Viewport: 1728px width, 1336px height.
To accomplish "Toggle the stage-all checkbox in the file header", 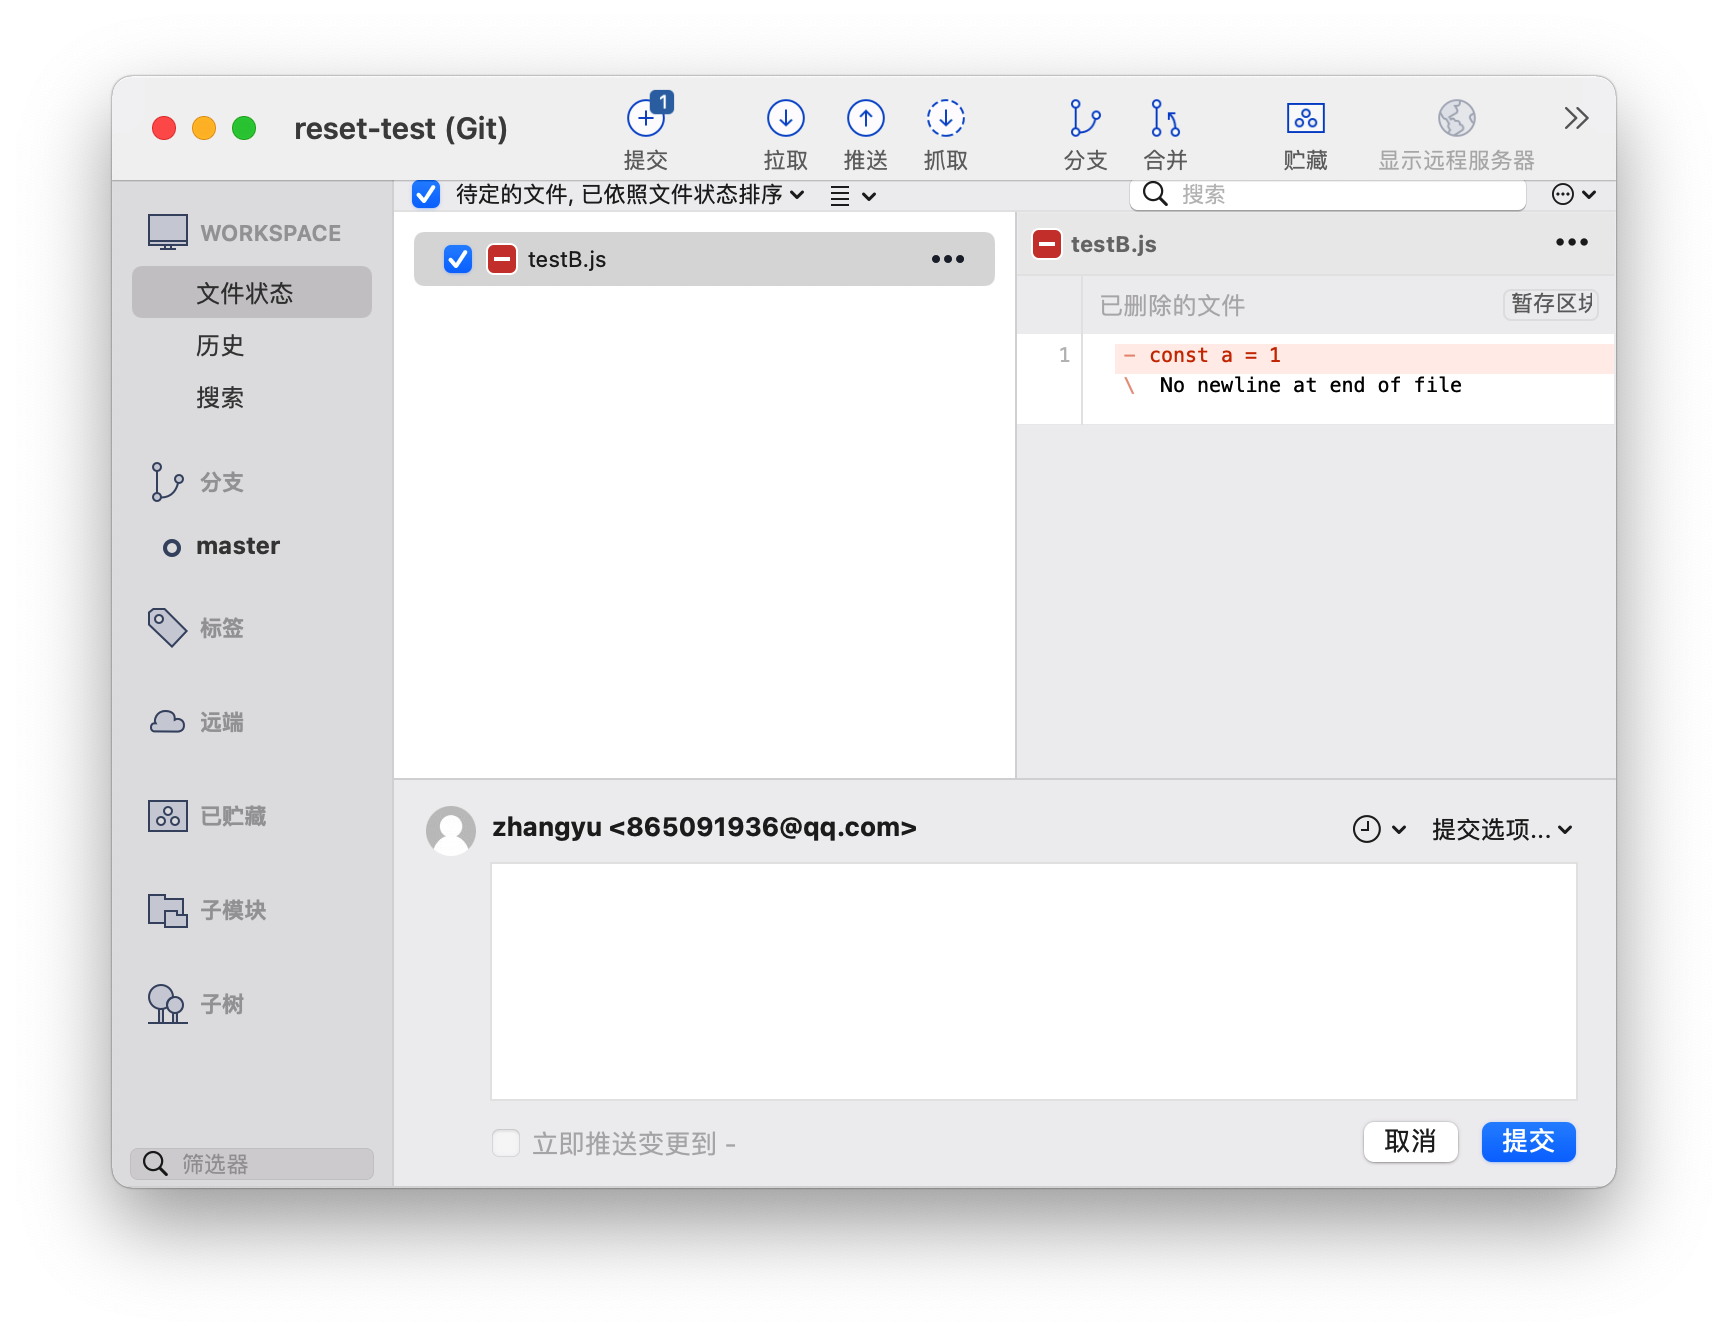I will (x=426, y=194).
